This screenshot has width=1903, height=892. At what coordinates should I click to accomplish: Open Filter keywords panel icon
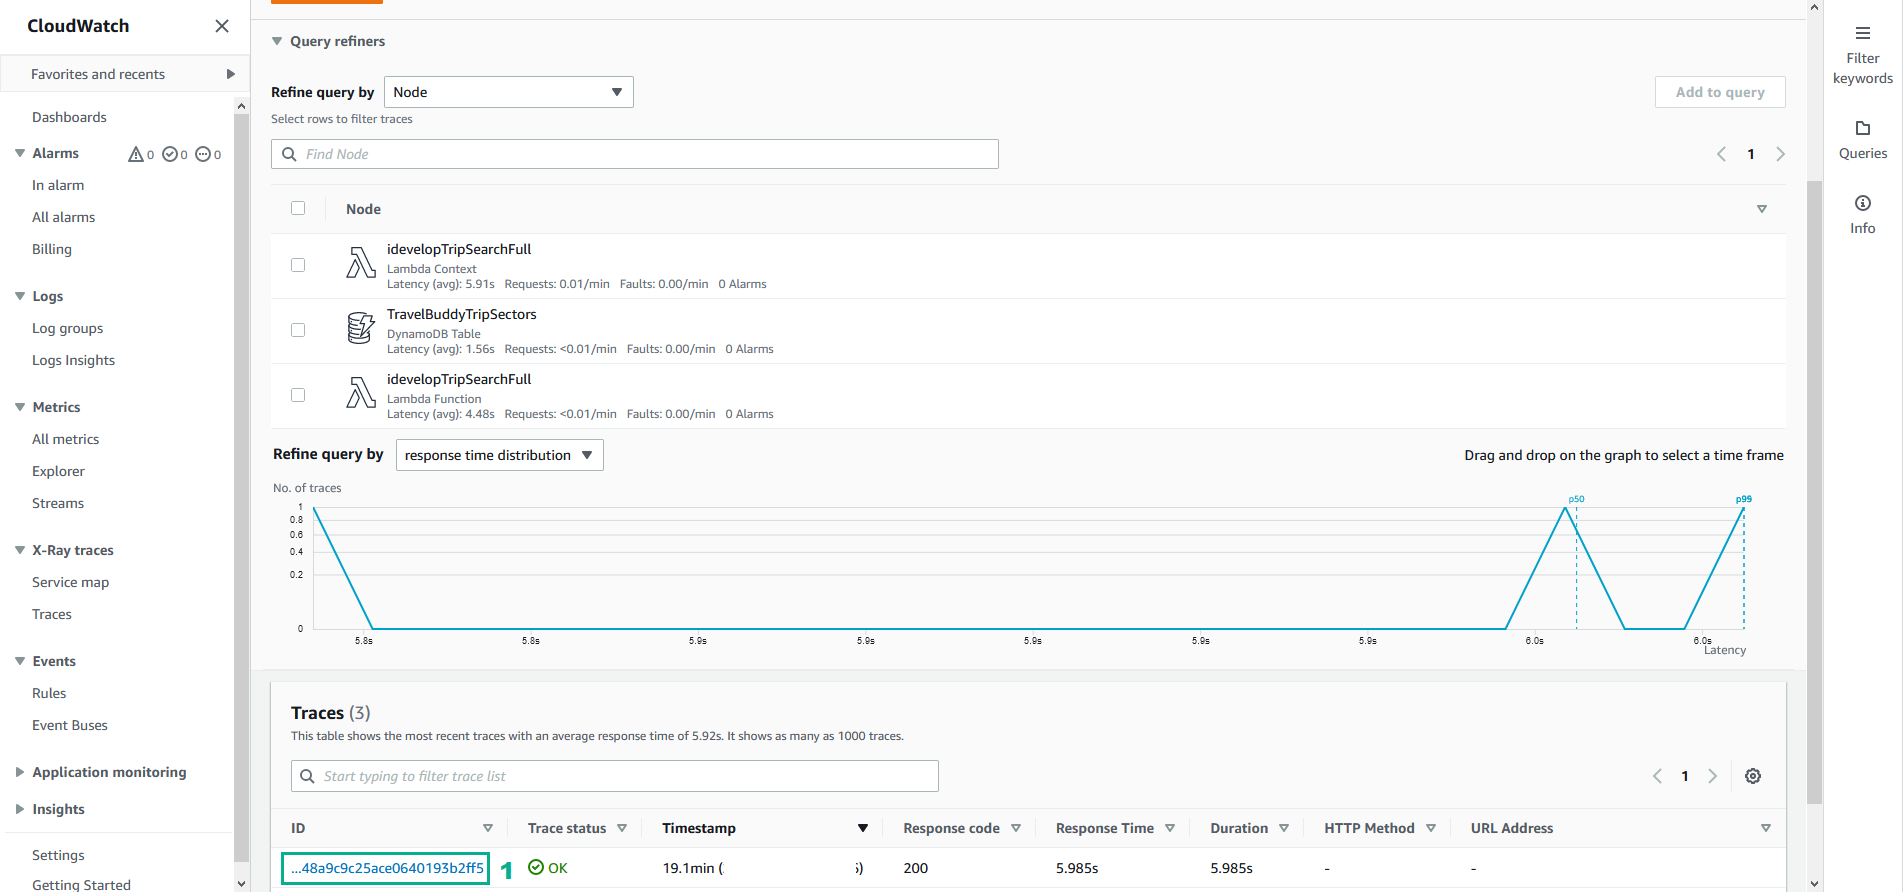pos(1862,33)
